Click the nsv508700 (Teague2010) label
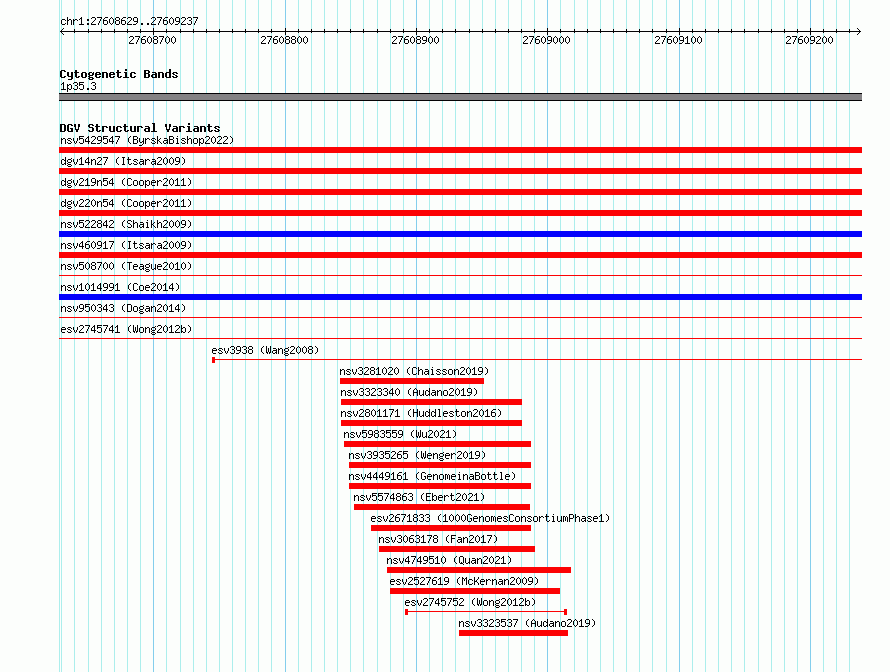Image resolution: width=890 pixels, height=672 pixels. point(126,266)
